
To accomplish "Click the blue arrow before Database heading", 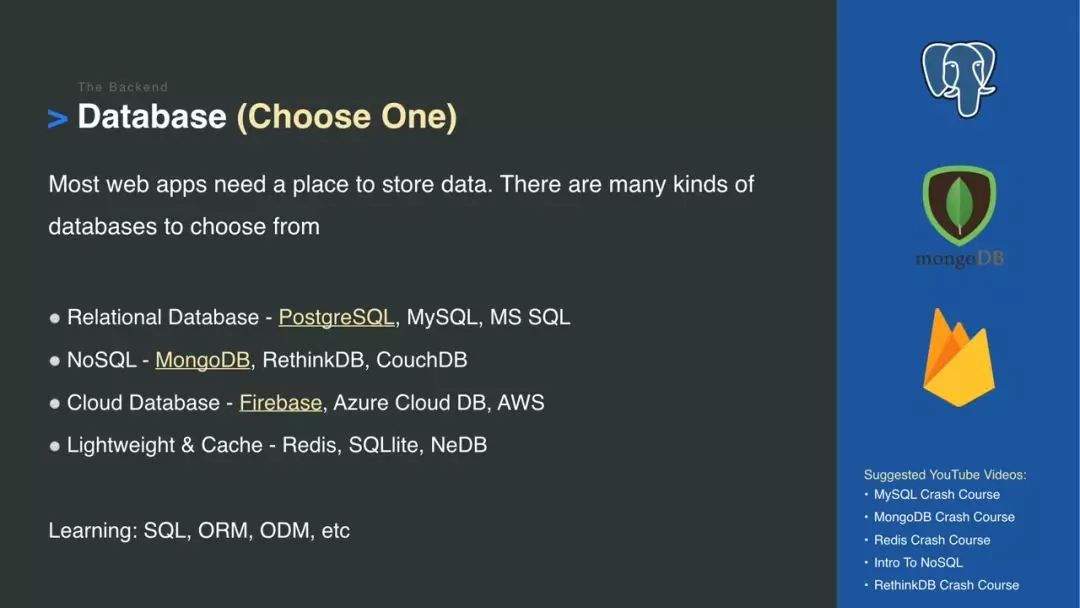I will click(x=58, y=118).
